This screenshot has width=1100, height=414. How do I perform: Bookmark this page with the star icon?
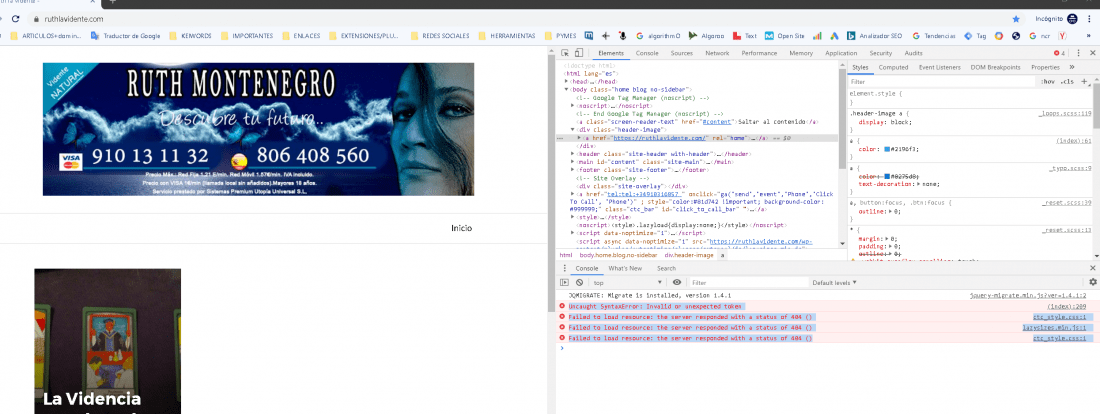(x=1016, y=19)
